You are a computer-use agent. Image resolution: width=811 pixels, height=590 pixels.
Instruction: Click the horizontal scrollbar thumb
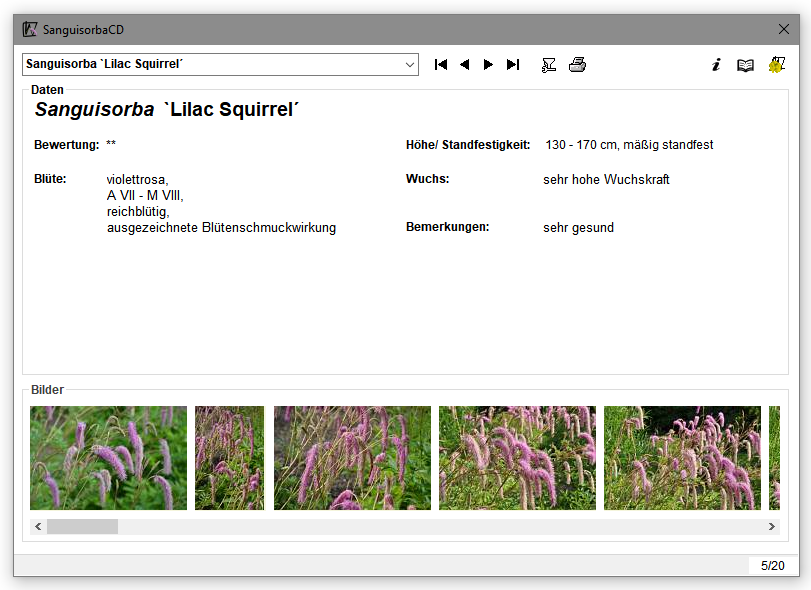click(x=82, y=526)
